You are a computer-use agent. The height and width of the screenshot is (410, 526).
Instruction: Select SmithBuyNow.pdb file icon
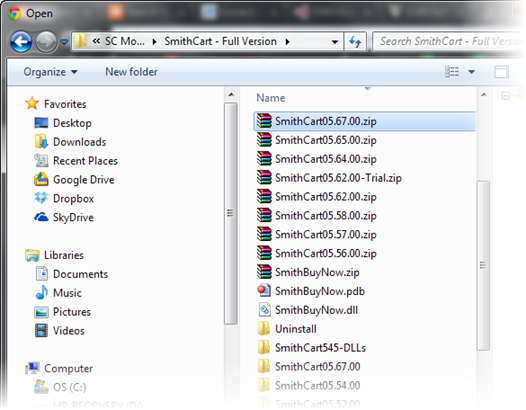click(x=264, y=291)
